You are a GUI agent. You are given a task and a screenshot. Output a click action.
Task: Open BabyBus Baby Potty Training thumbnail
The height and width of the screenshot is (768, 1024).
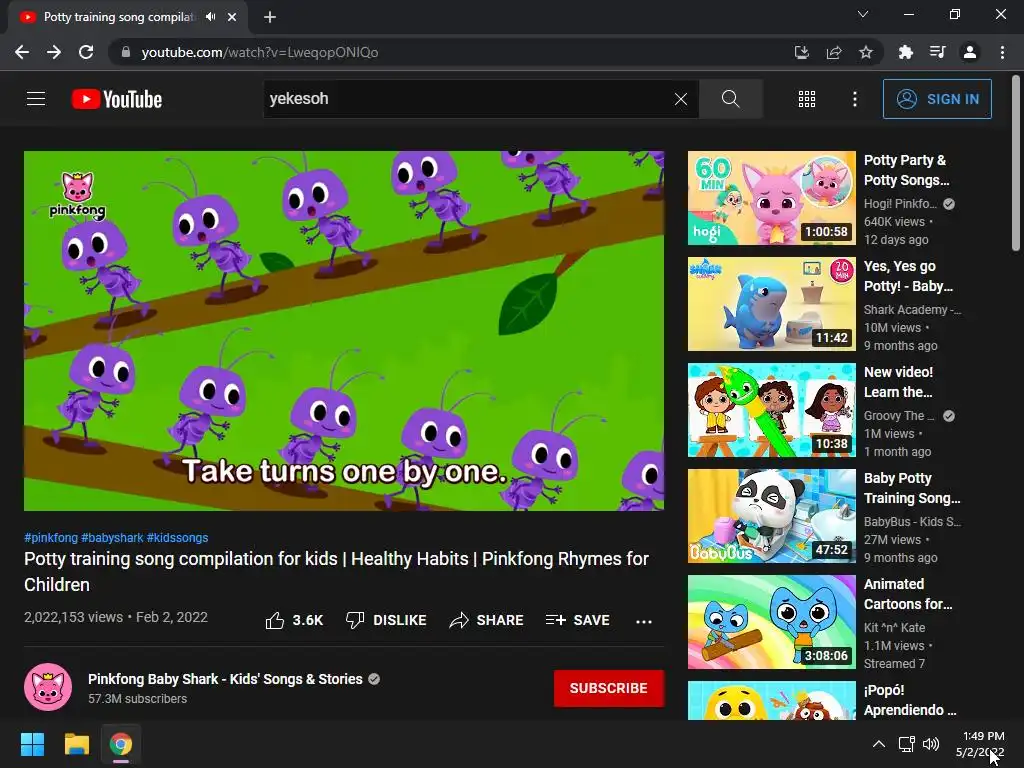[x=771, y=516]
